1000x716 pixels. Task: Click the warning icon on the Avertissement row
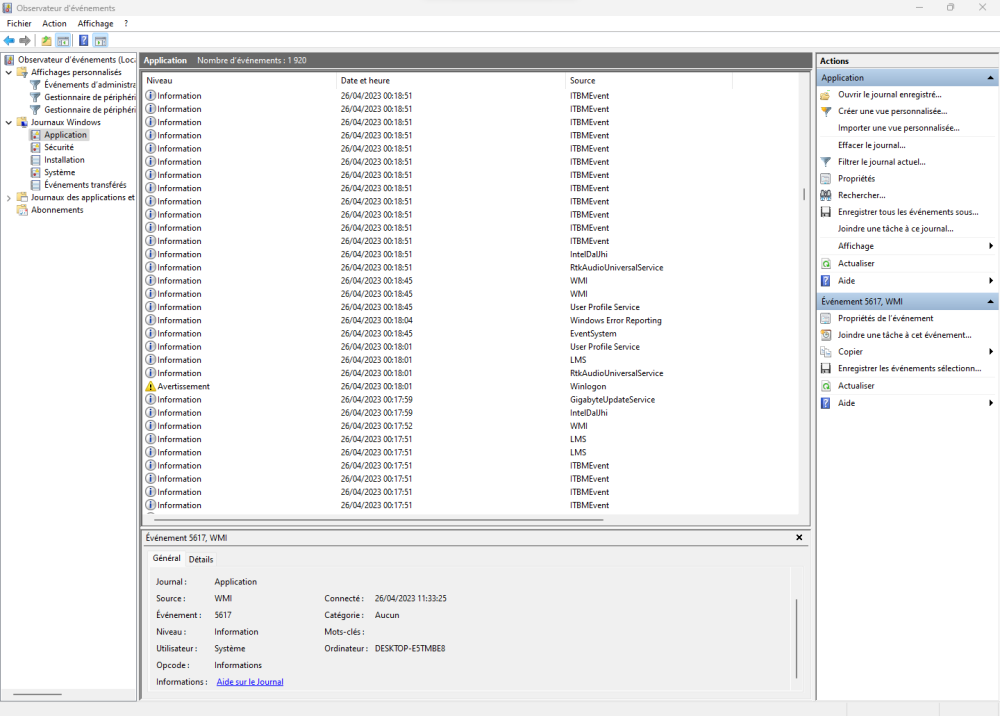151,386
